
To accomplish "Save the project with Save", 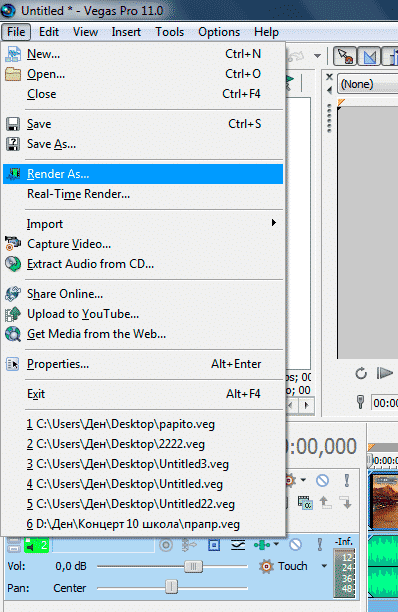I will pos(143,124).
